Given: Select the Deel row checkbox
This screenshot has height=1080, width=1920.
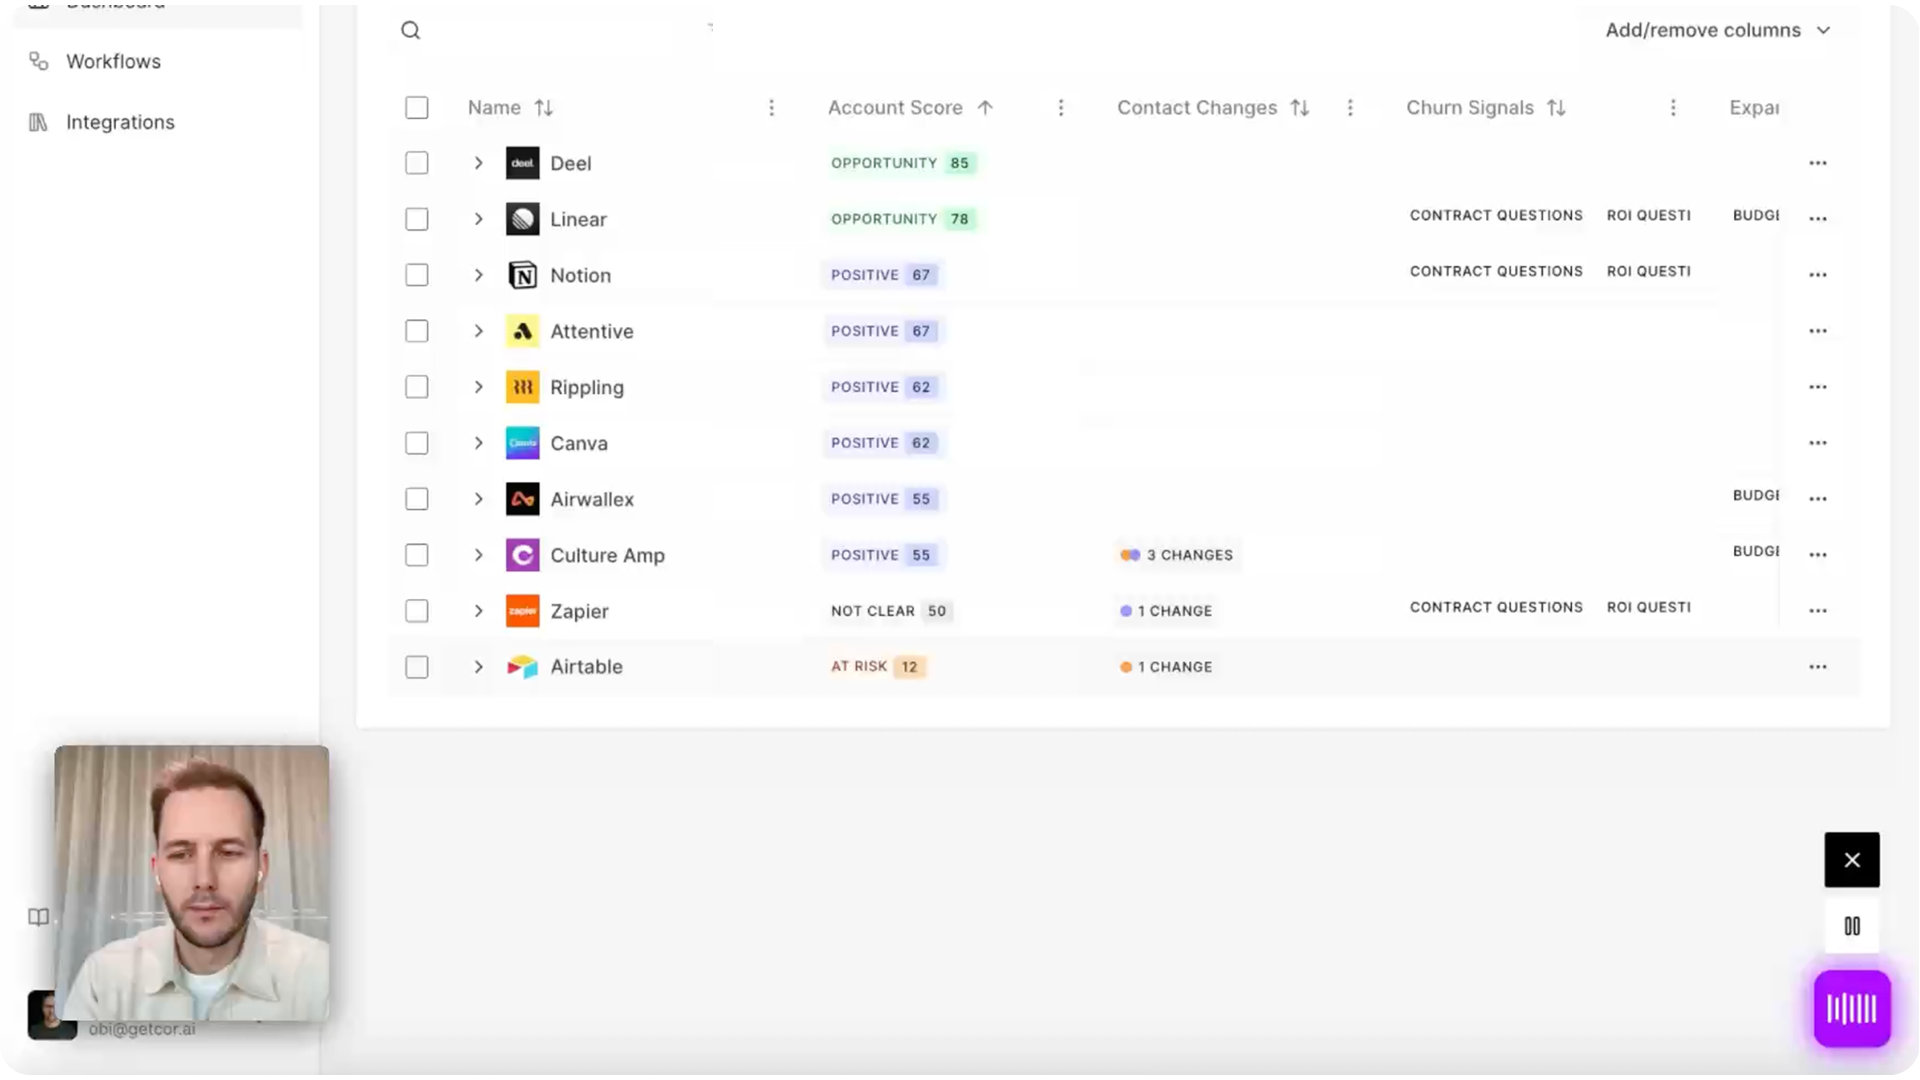Looking at the screenshot, I should coord(416,163).
